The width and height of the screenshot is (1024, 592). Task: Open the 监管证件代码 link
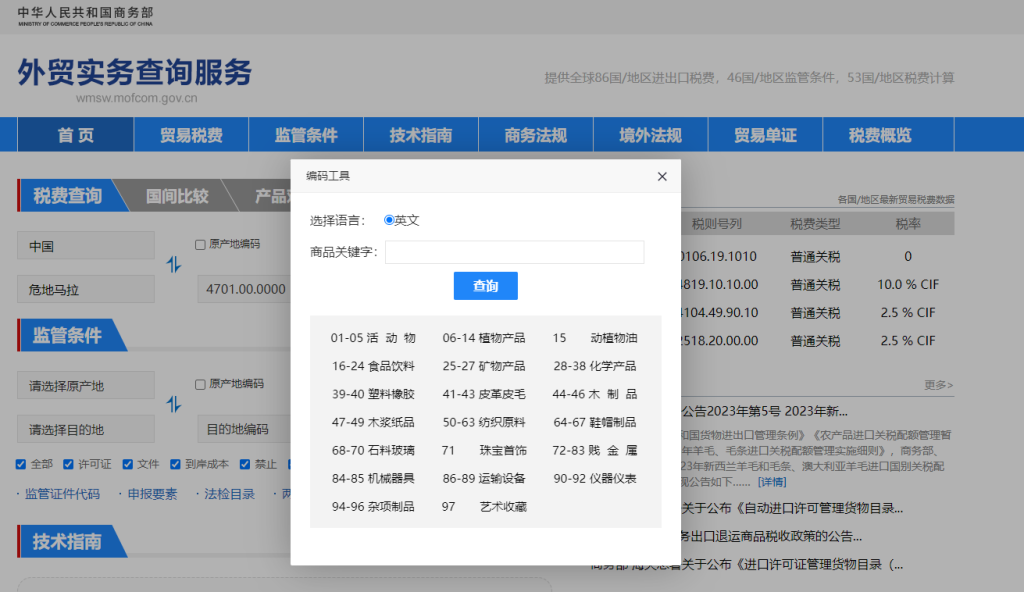62,494
